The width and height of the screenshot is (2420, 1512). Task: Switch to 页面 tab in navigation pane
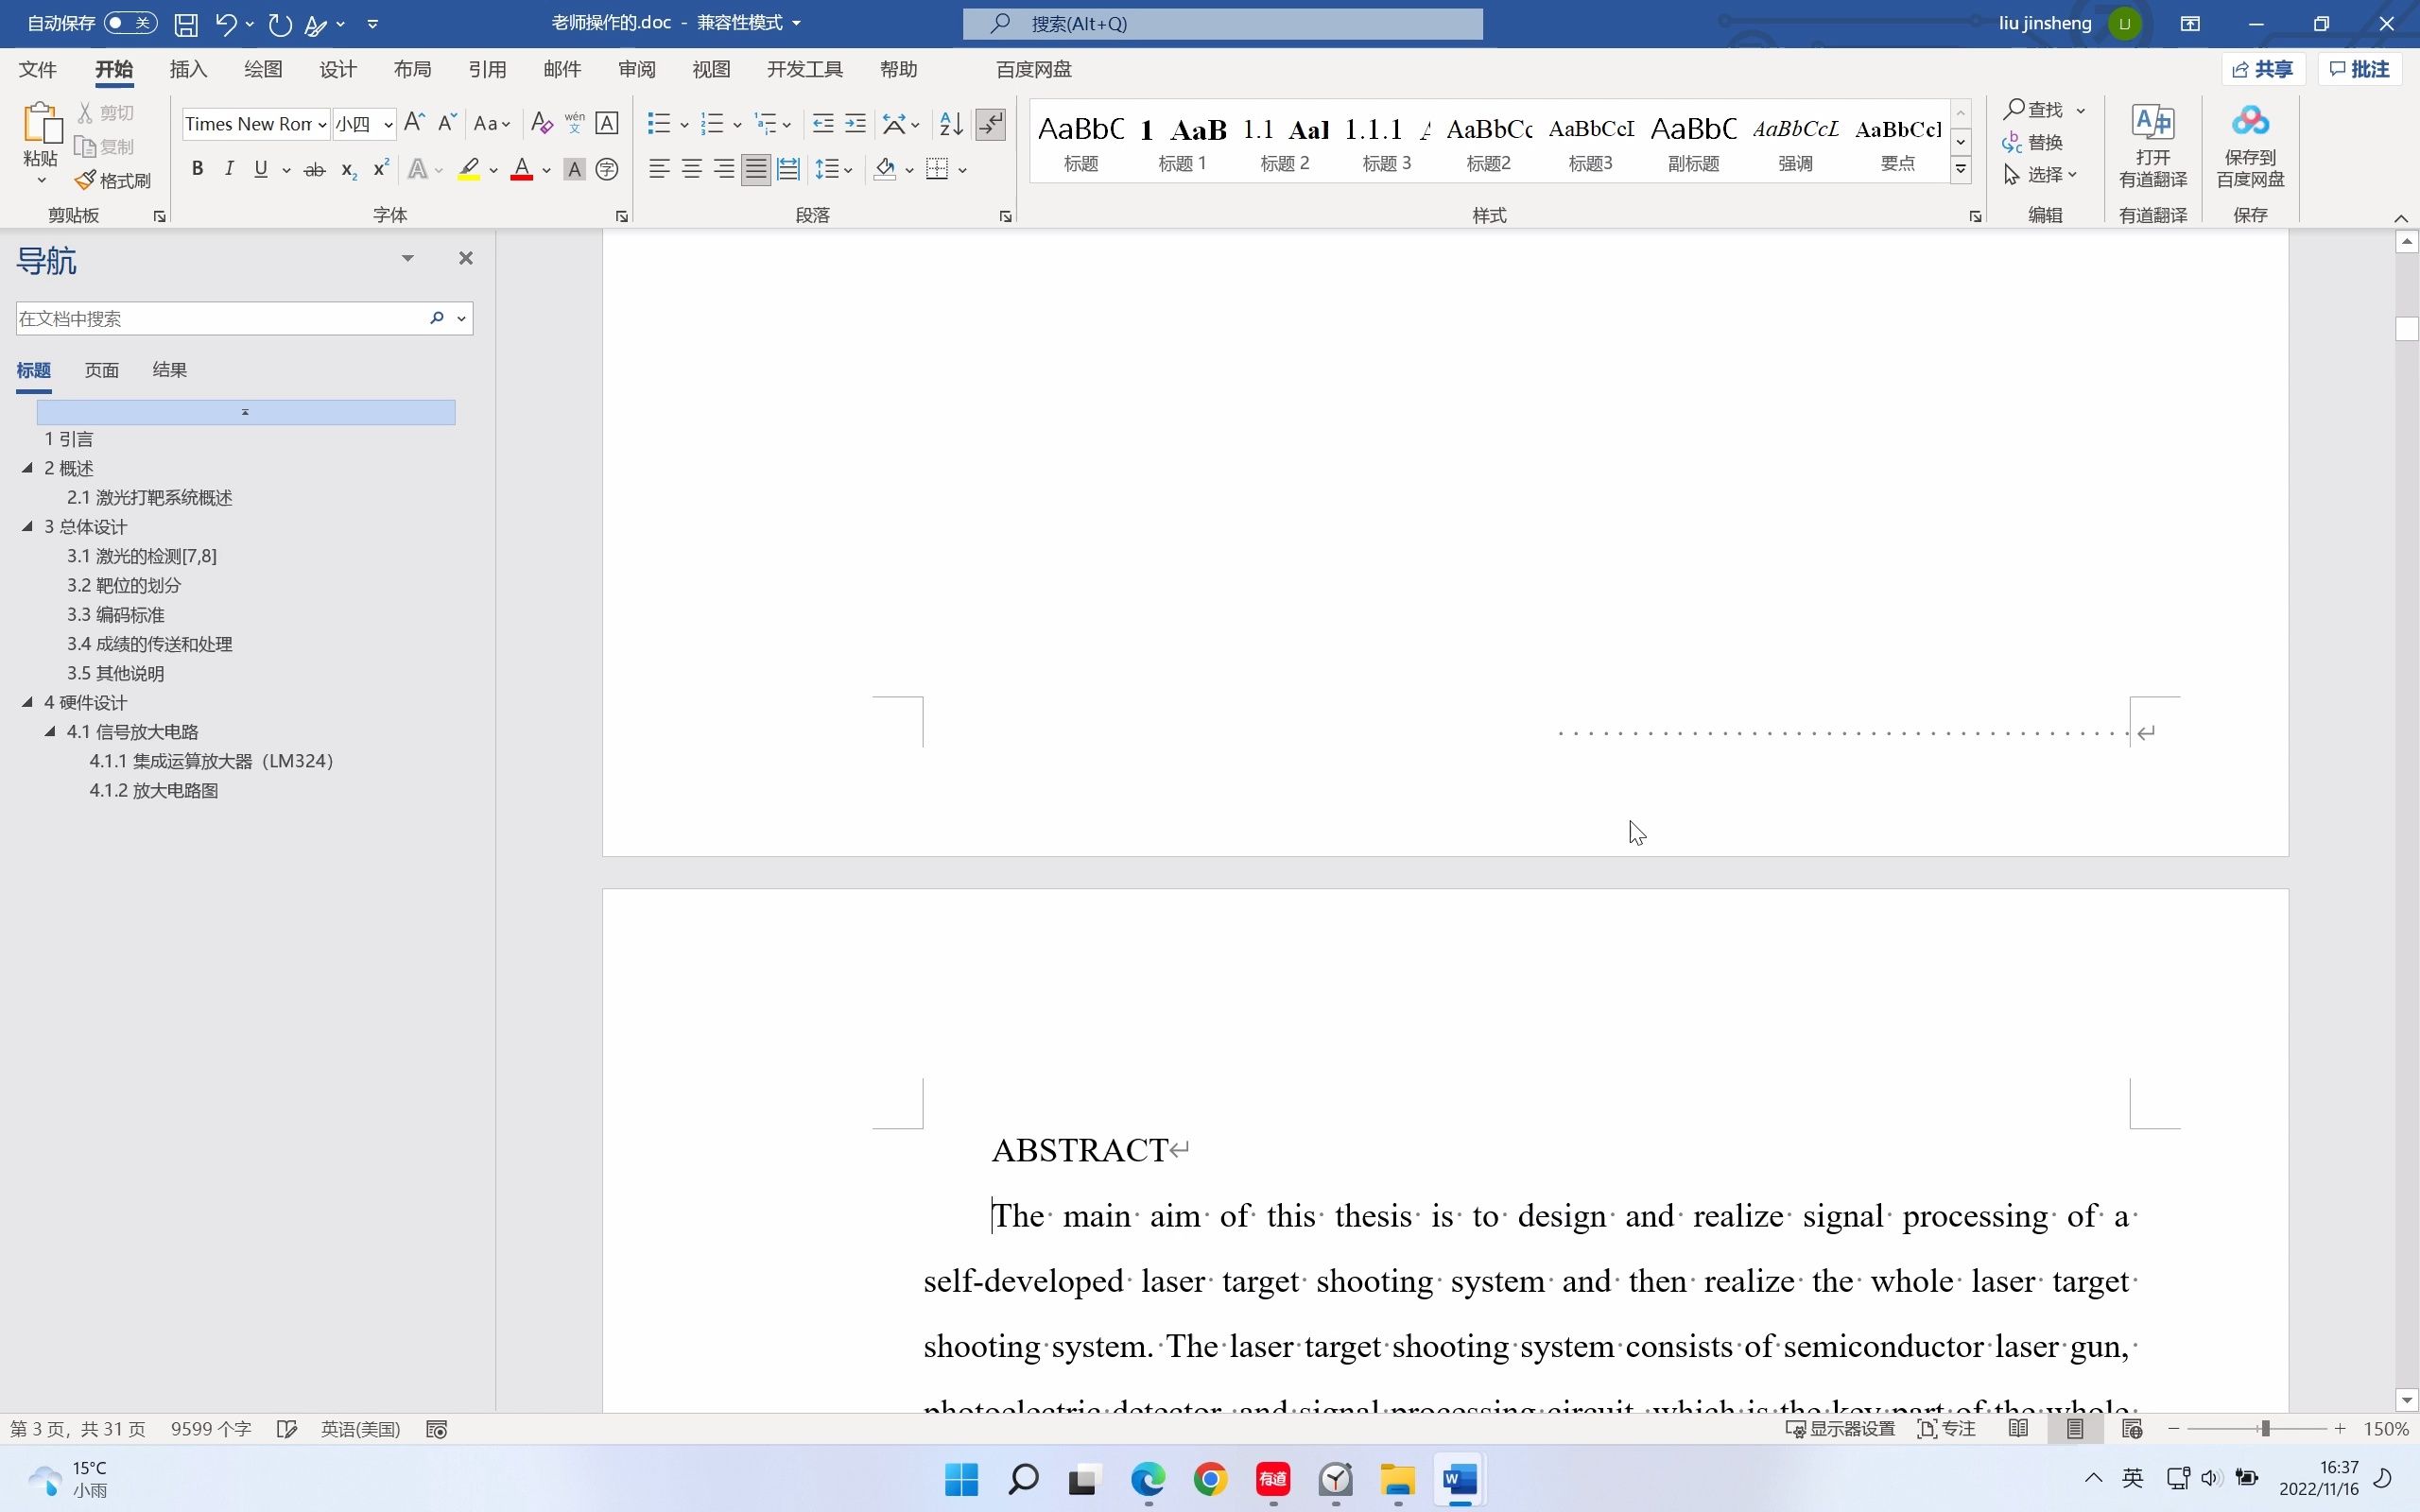tap(101, 370)
